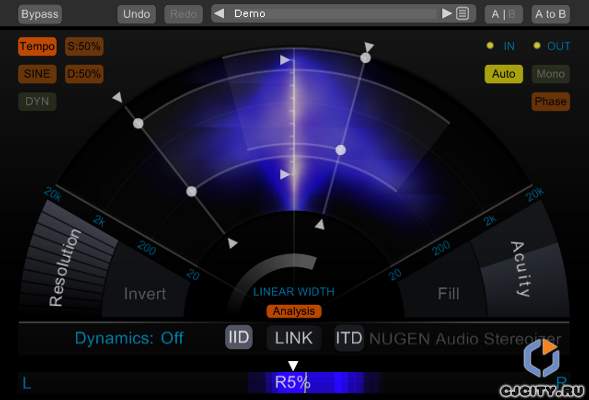
Task: Click triangle at bottom of right line
Action: click(320, 225)
